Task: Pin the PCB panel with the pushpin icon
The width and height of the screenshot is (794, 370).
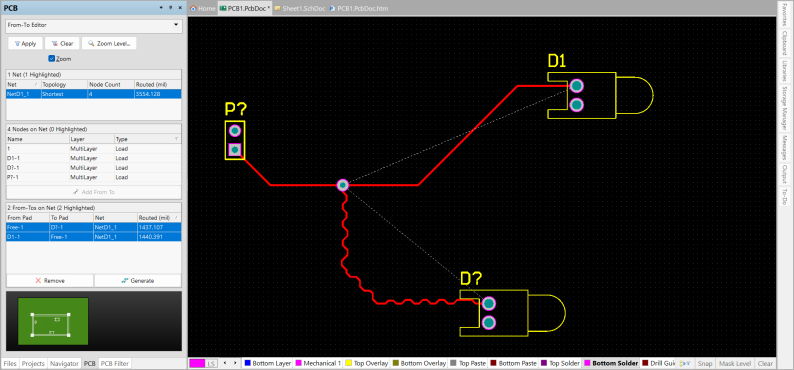Action: (x=171, y=8)
